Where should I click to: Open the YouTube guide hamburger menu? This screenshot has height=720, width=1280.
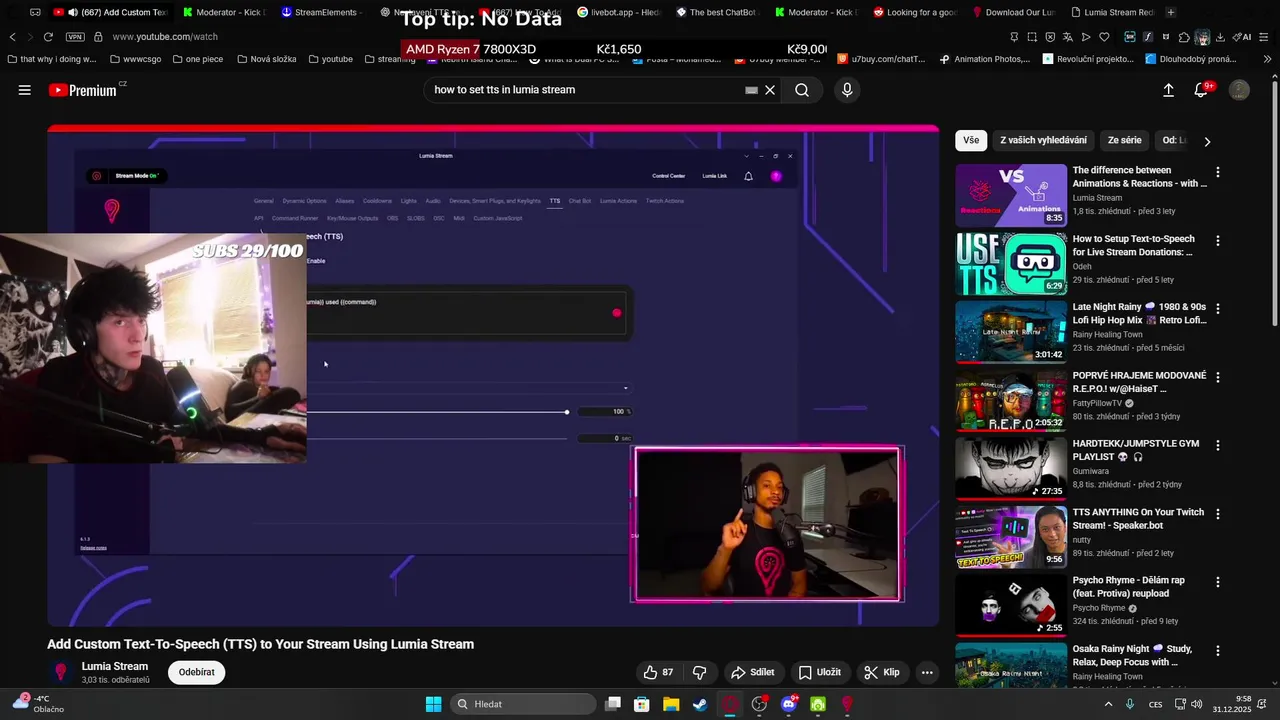[24, 90]
